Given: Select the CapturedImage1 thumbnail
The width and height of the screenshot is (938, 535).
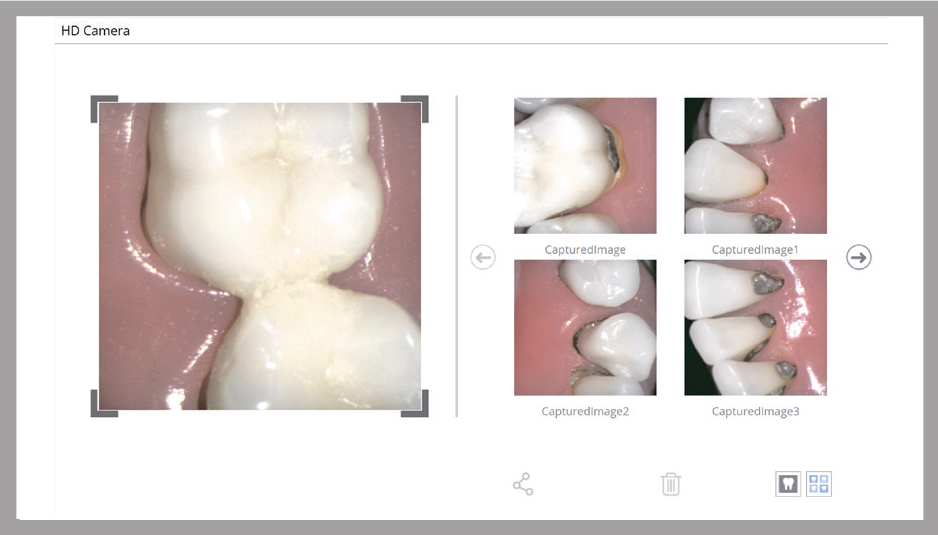Looking at the screenshot, I should point(755,166).
